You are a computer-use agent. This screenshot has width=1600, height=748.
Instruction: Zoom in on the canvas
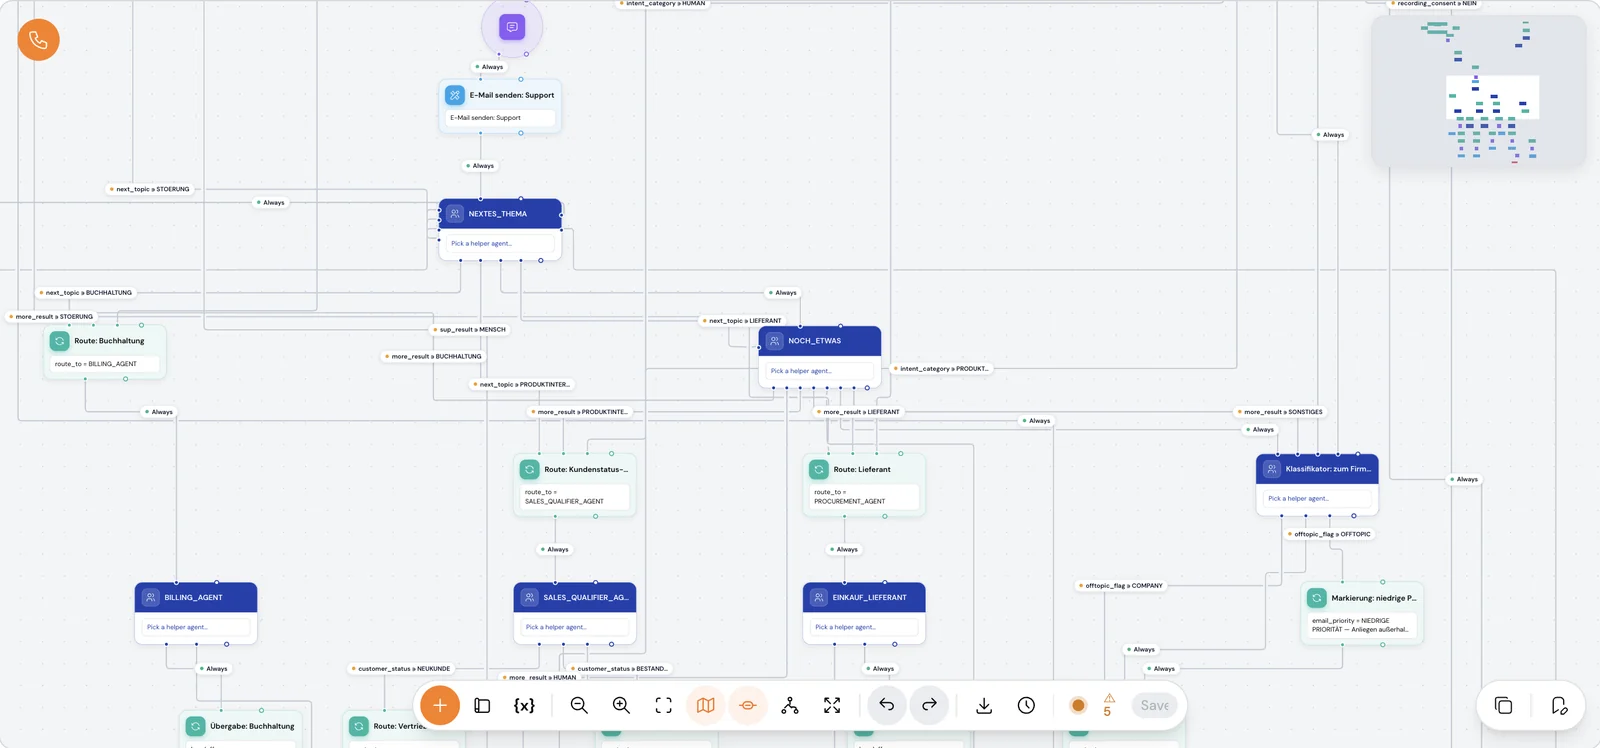click(x=621, y=705)
